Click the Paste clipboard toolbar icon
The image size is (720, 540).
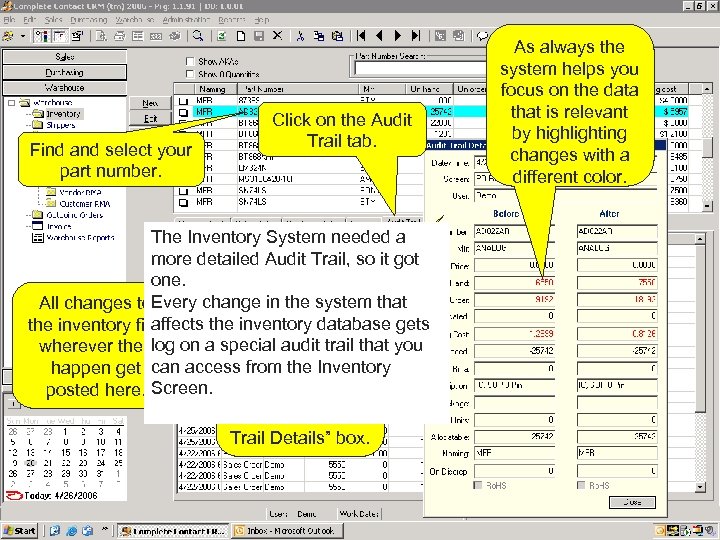pos(337,36)
